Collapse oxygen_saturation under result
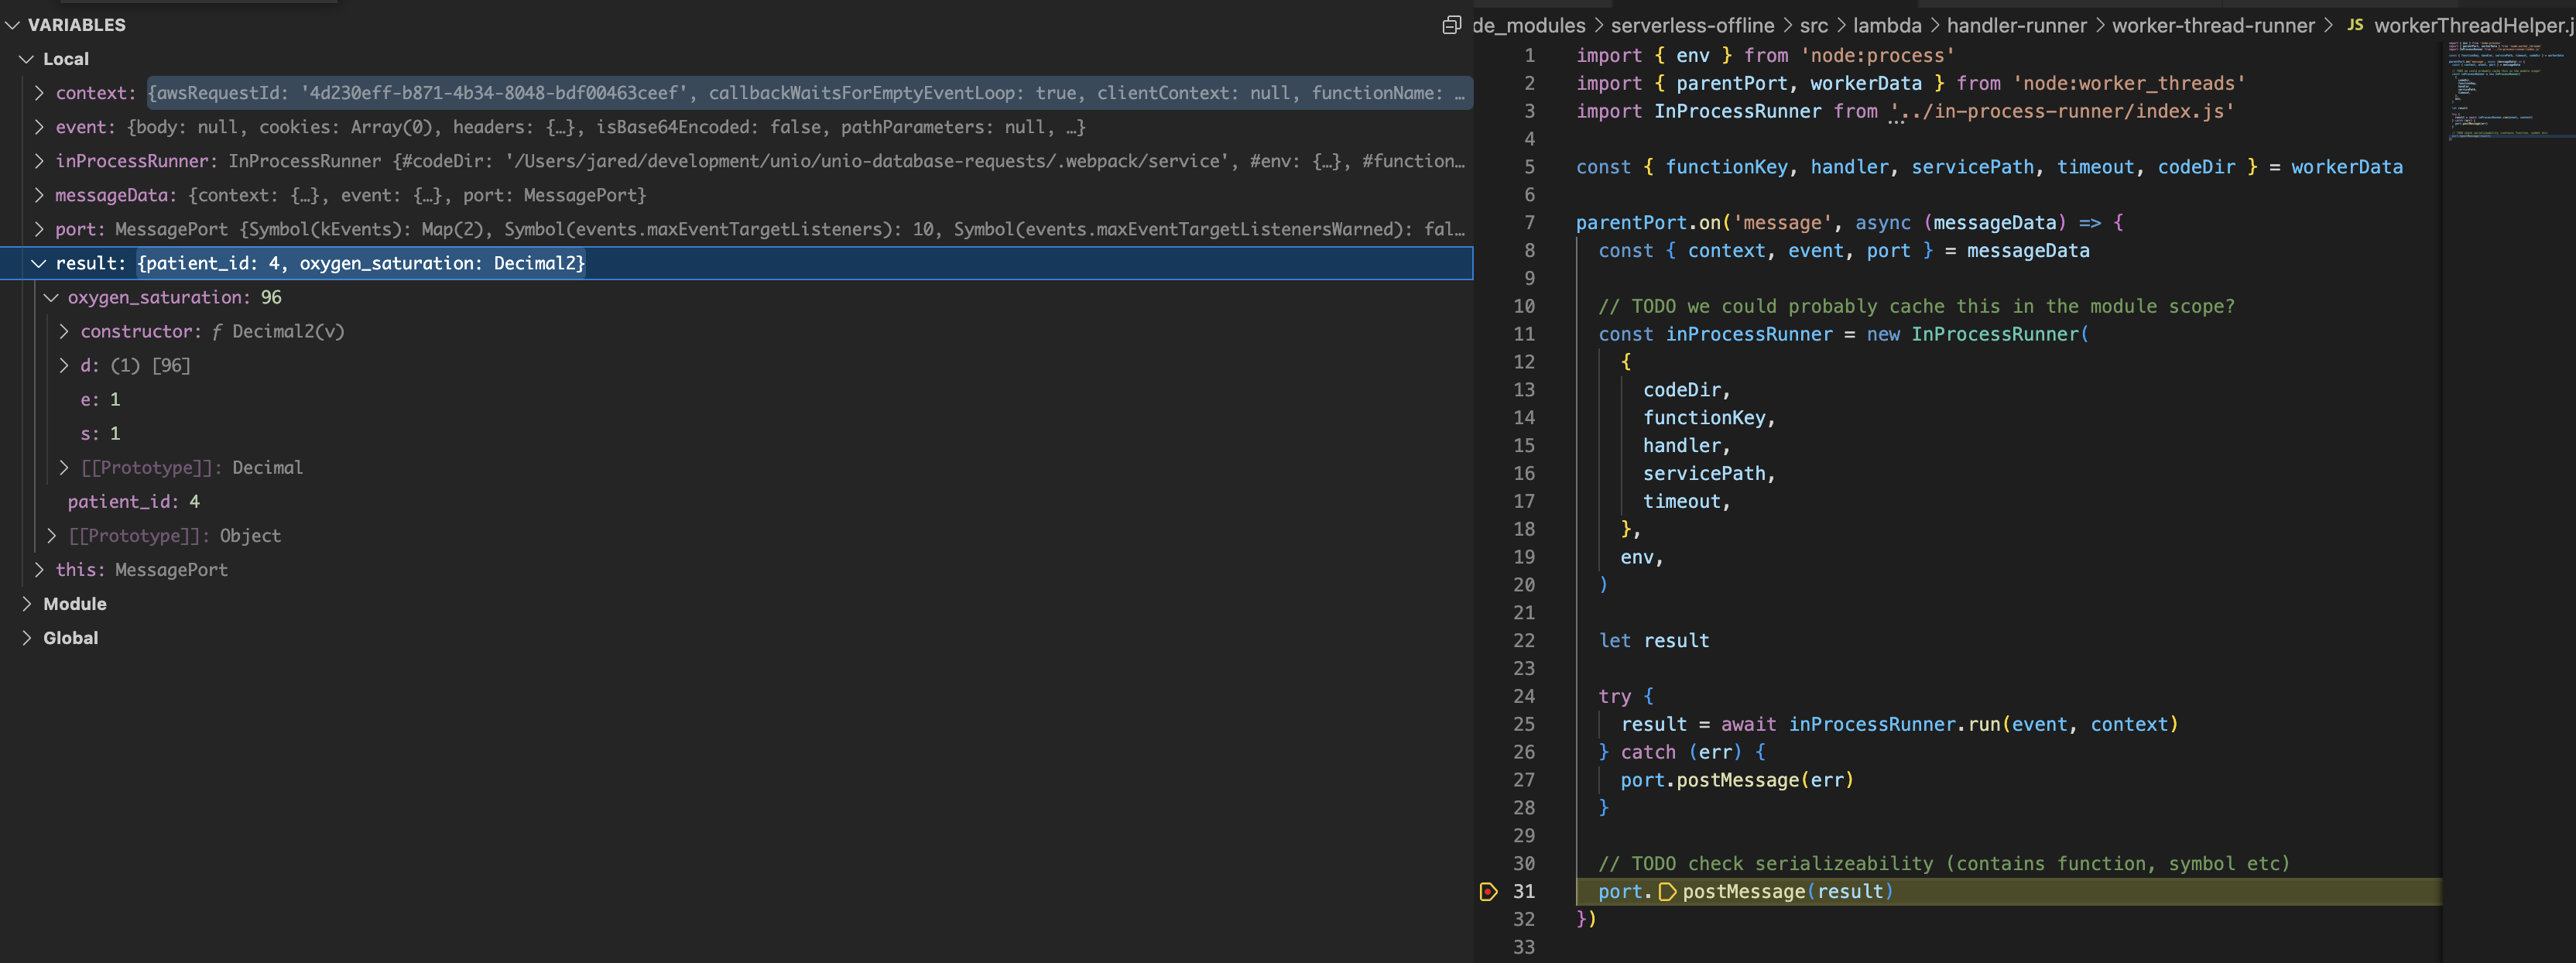Screen dimensions: 2576x963 click(52, 297)
